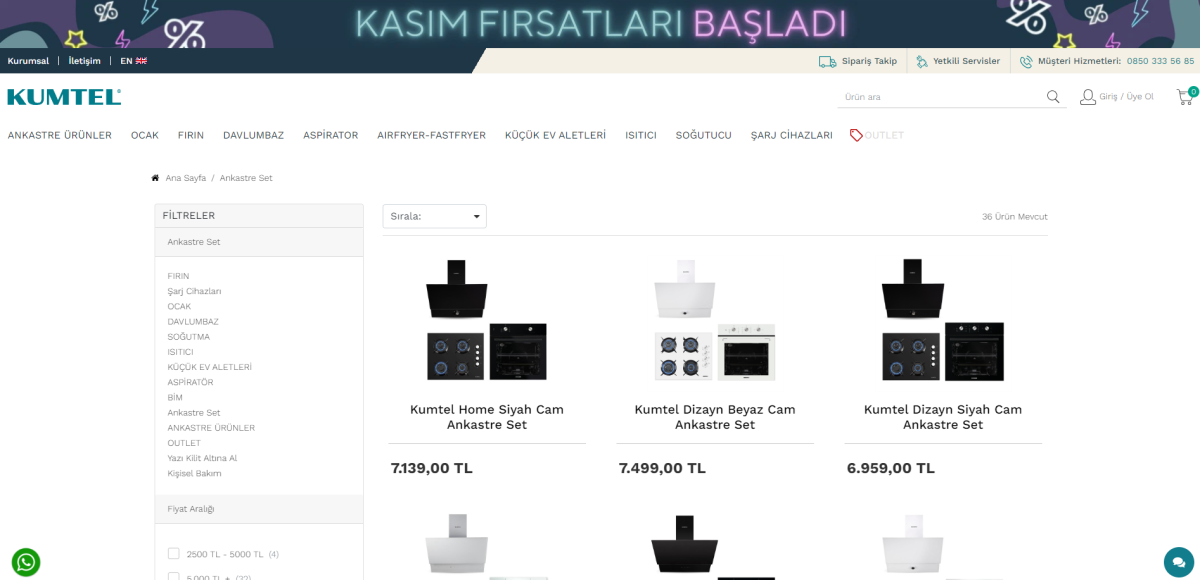The image size is (1200, 580).
Task: Click the user account icon
Action: [1088, 97]
